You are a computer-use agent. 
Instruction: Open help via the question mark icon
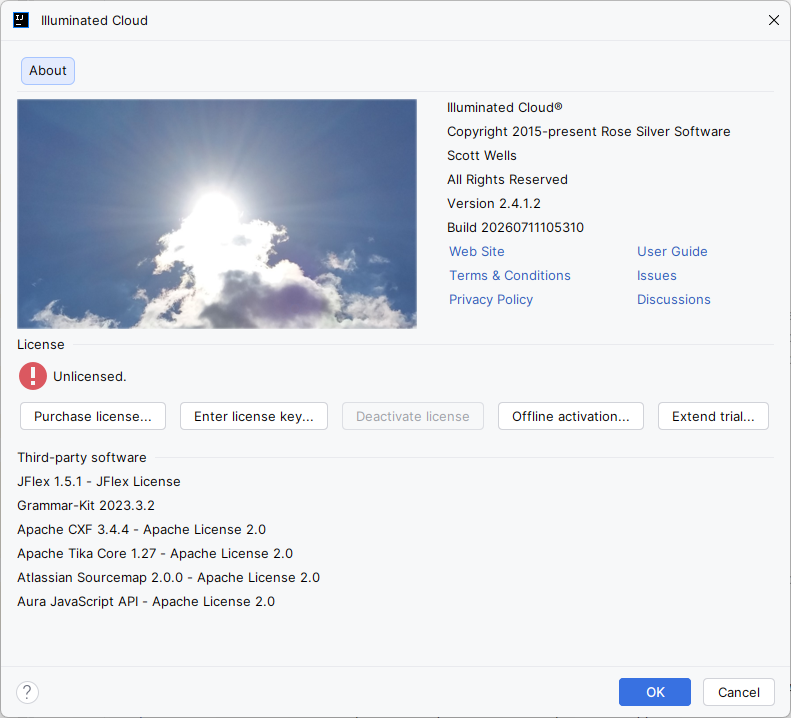tap(27, 692)
